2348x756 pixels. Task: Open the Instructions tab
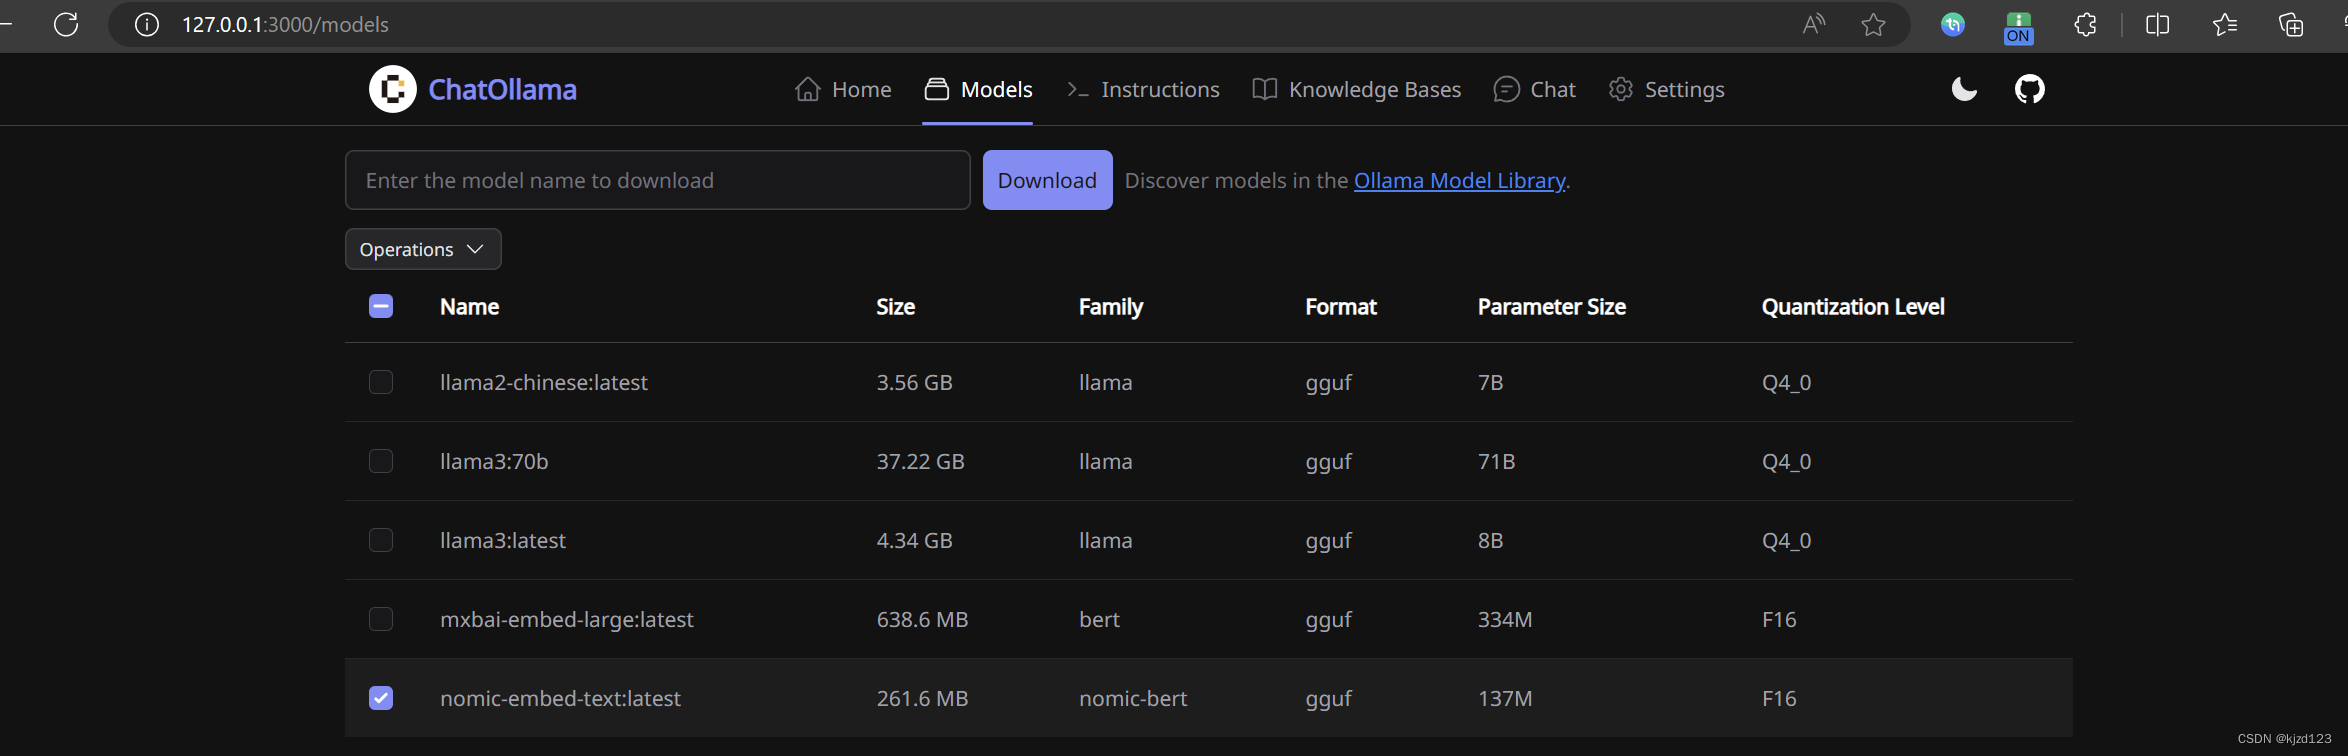coord(1143,89)
